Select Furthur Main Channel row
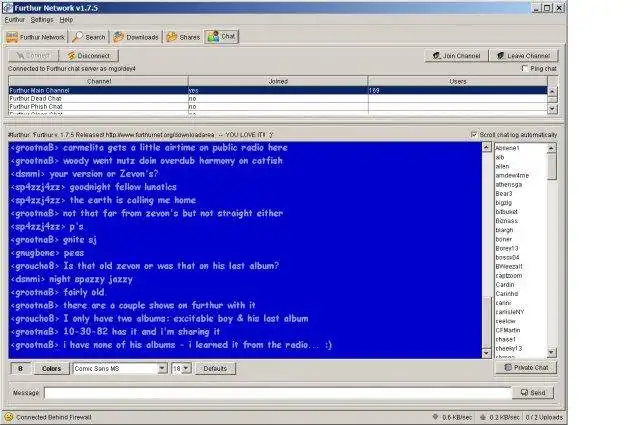The image size is (640, 425). (x=278, y=90)
